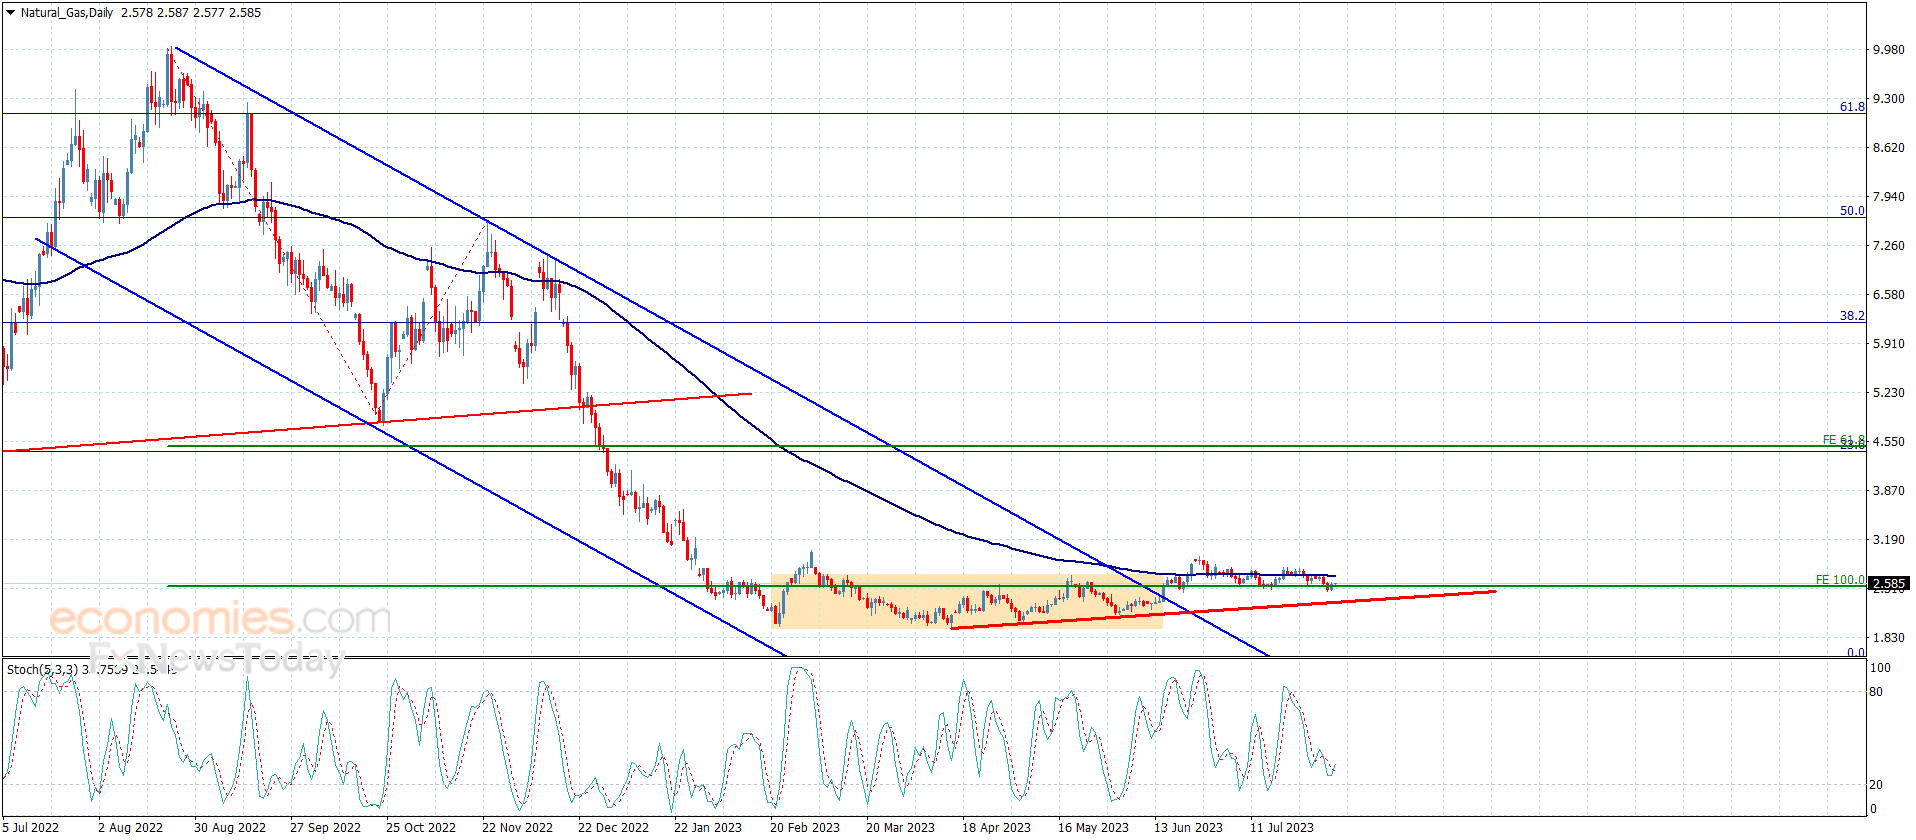Click the 80 level on stochastic scale
Image resolution: width=1916 pixels, height=840 pixels.
pyautogui.click(x=1876, y=692)
